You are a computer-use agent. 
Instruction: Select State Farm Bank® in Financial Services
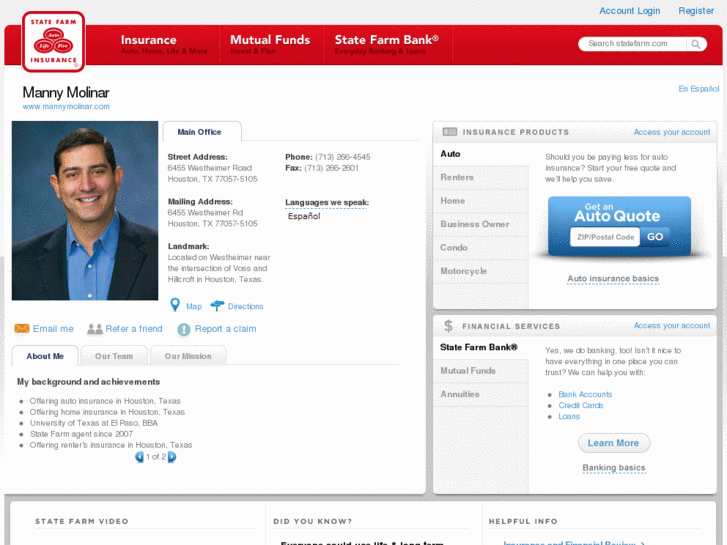coord(481,347)
